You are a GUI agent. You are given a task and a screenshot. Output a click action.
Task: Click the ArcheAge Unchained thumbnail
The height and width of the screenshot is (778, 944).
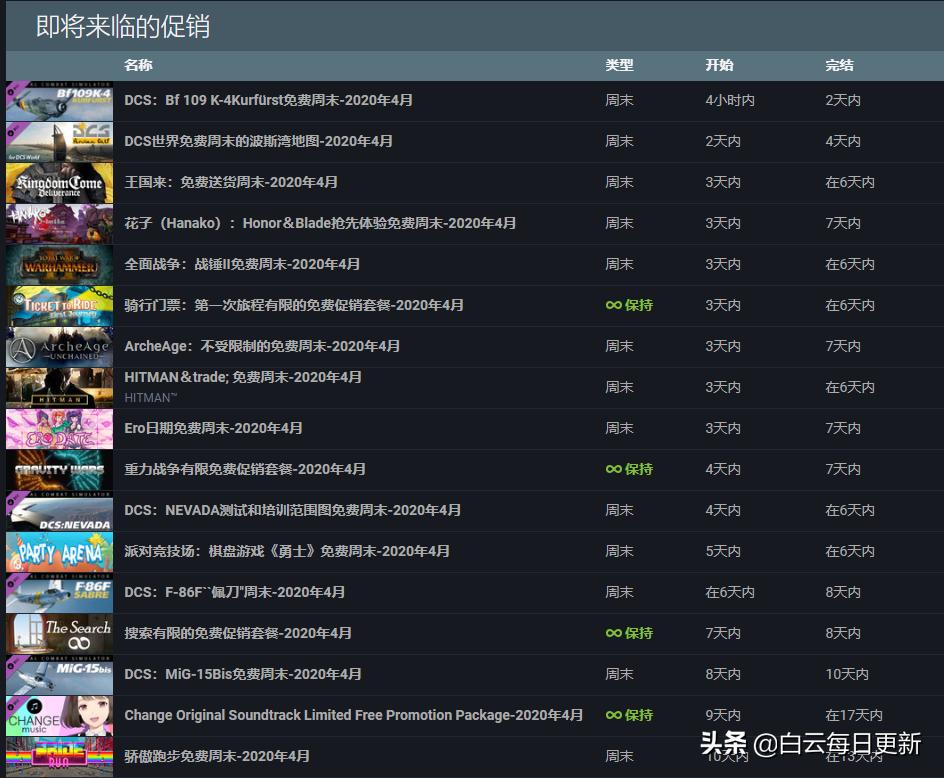click(58, 346)
